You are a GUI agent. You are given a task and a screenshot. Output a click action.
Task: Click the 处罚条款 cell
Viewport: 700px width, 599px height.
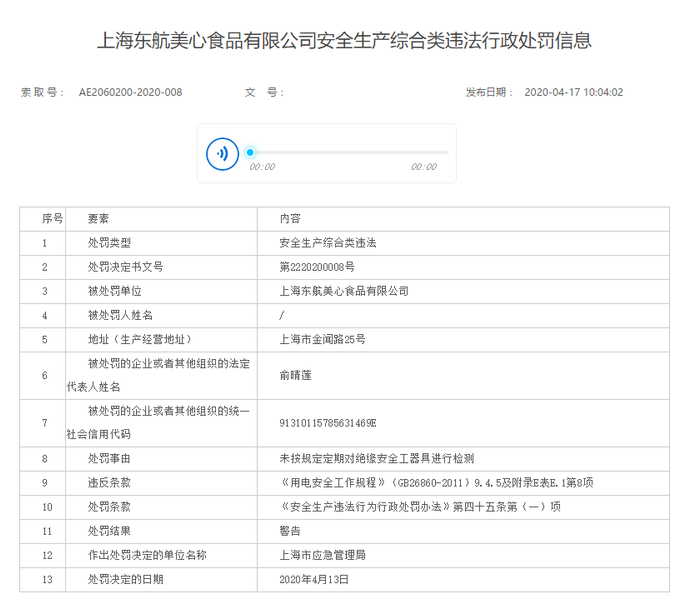pos(161,507)
